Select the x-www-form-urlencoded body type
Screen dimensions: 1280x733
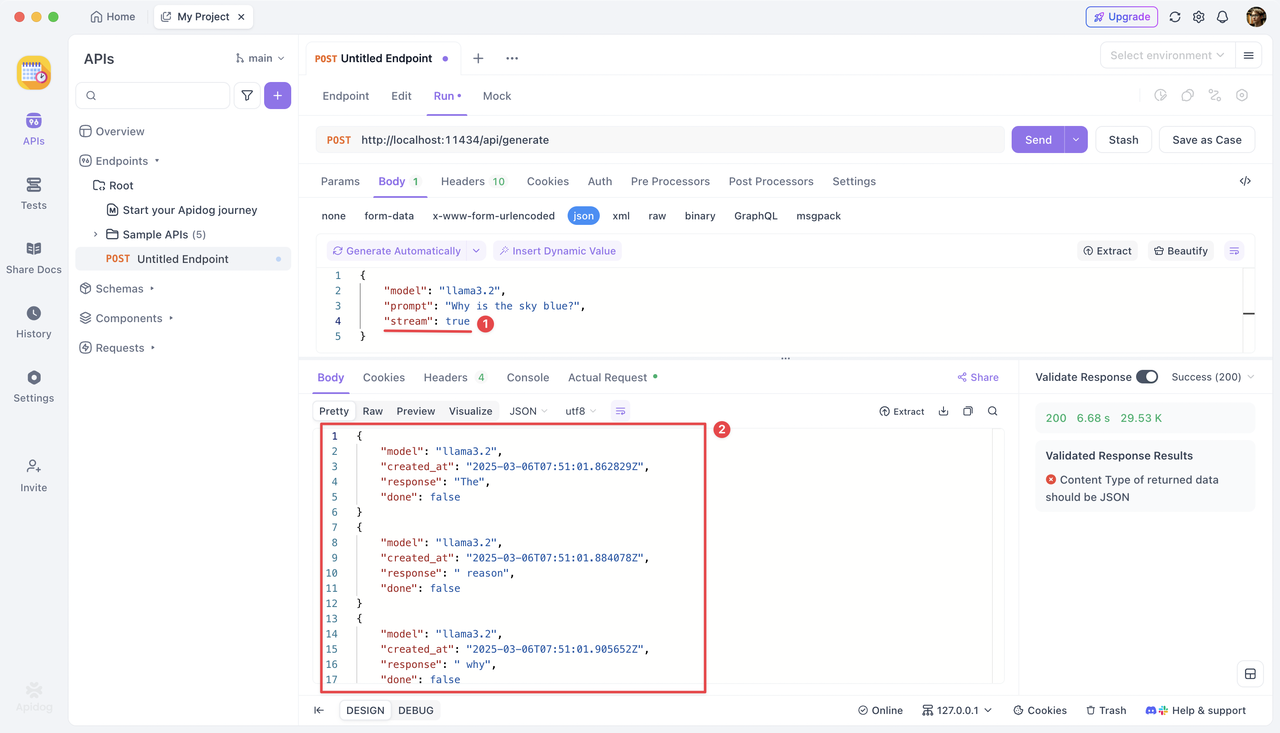coord(493,215)
